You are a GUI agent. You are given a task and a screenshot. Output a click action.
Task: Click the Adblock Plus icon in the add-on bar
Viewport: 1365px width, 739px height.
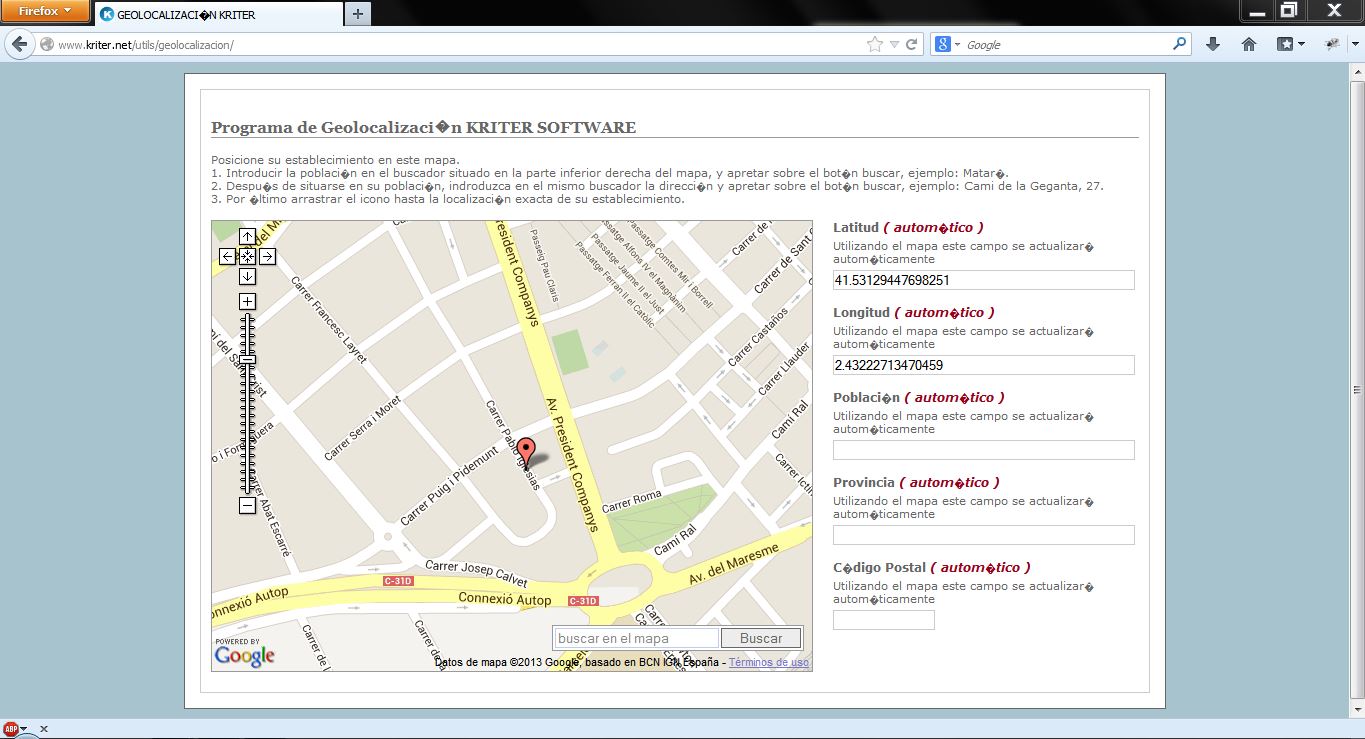[x=11, y=729]
